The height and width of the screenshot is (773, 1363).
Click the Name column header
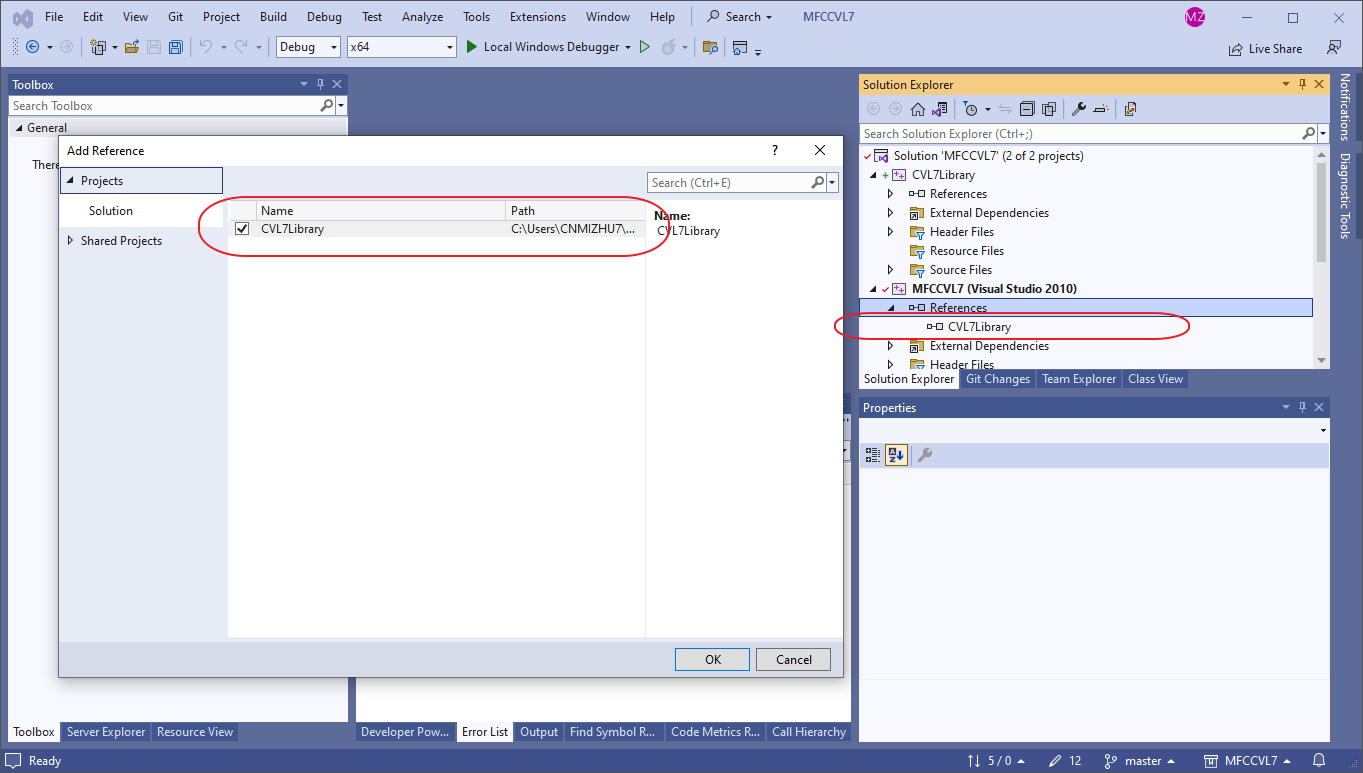pos(381,210)
